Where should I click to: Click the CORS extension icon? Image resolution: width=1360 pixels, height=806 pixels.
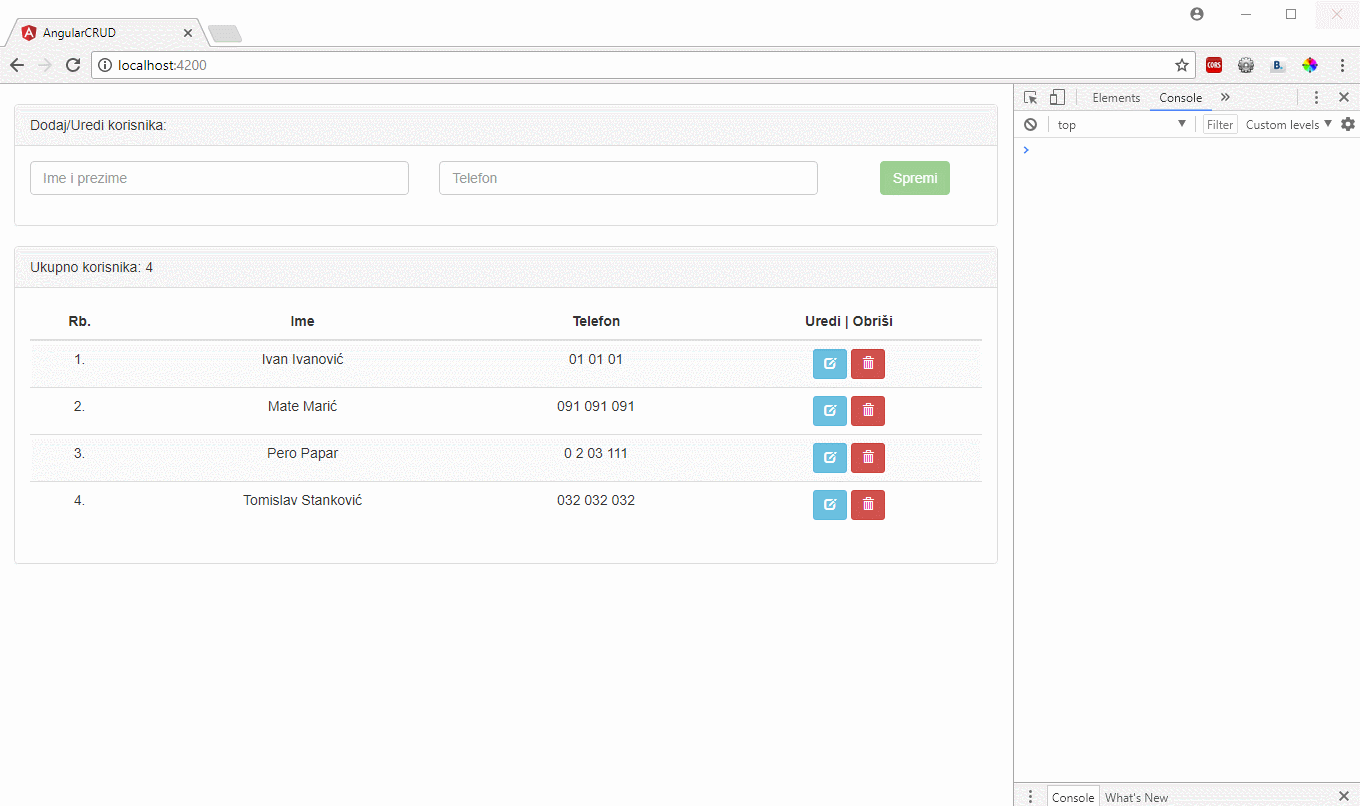coord(1214,66)
